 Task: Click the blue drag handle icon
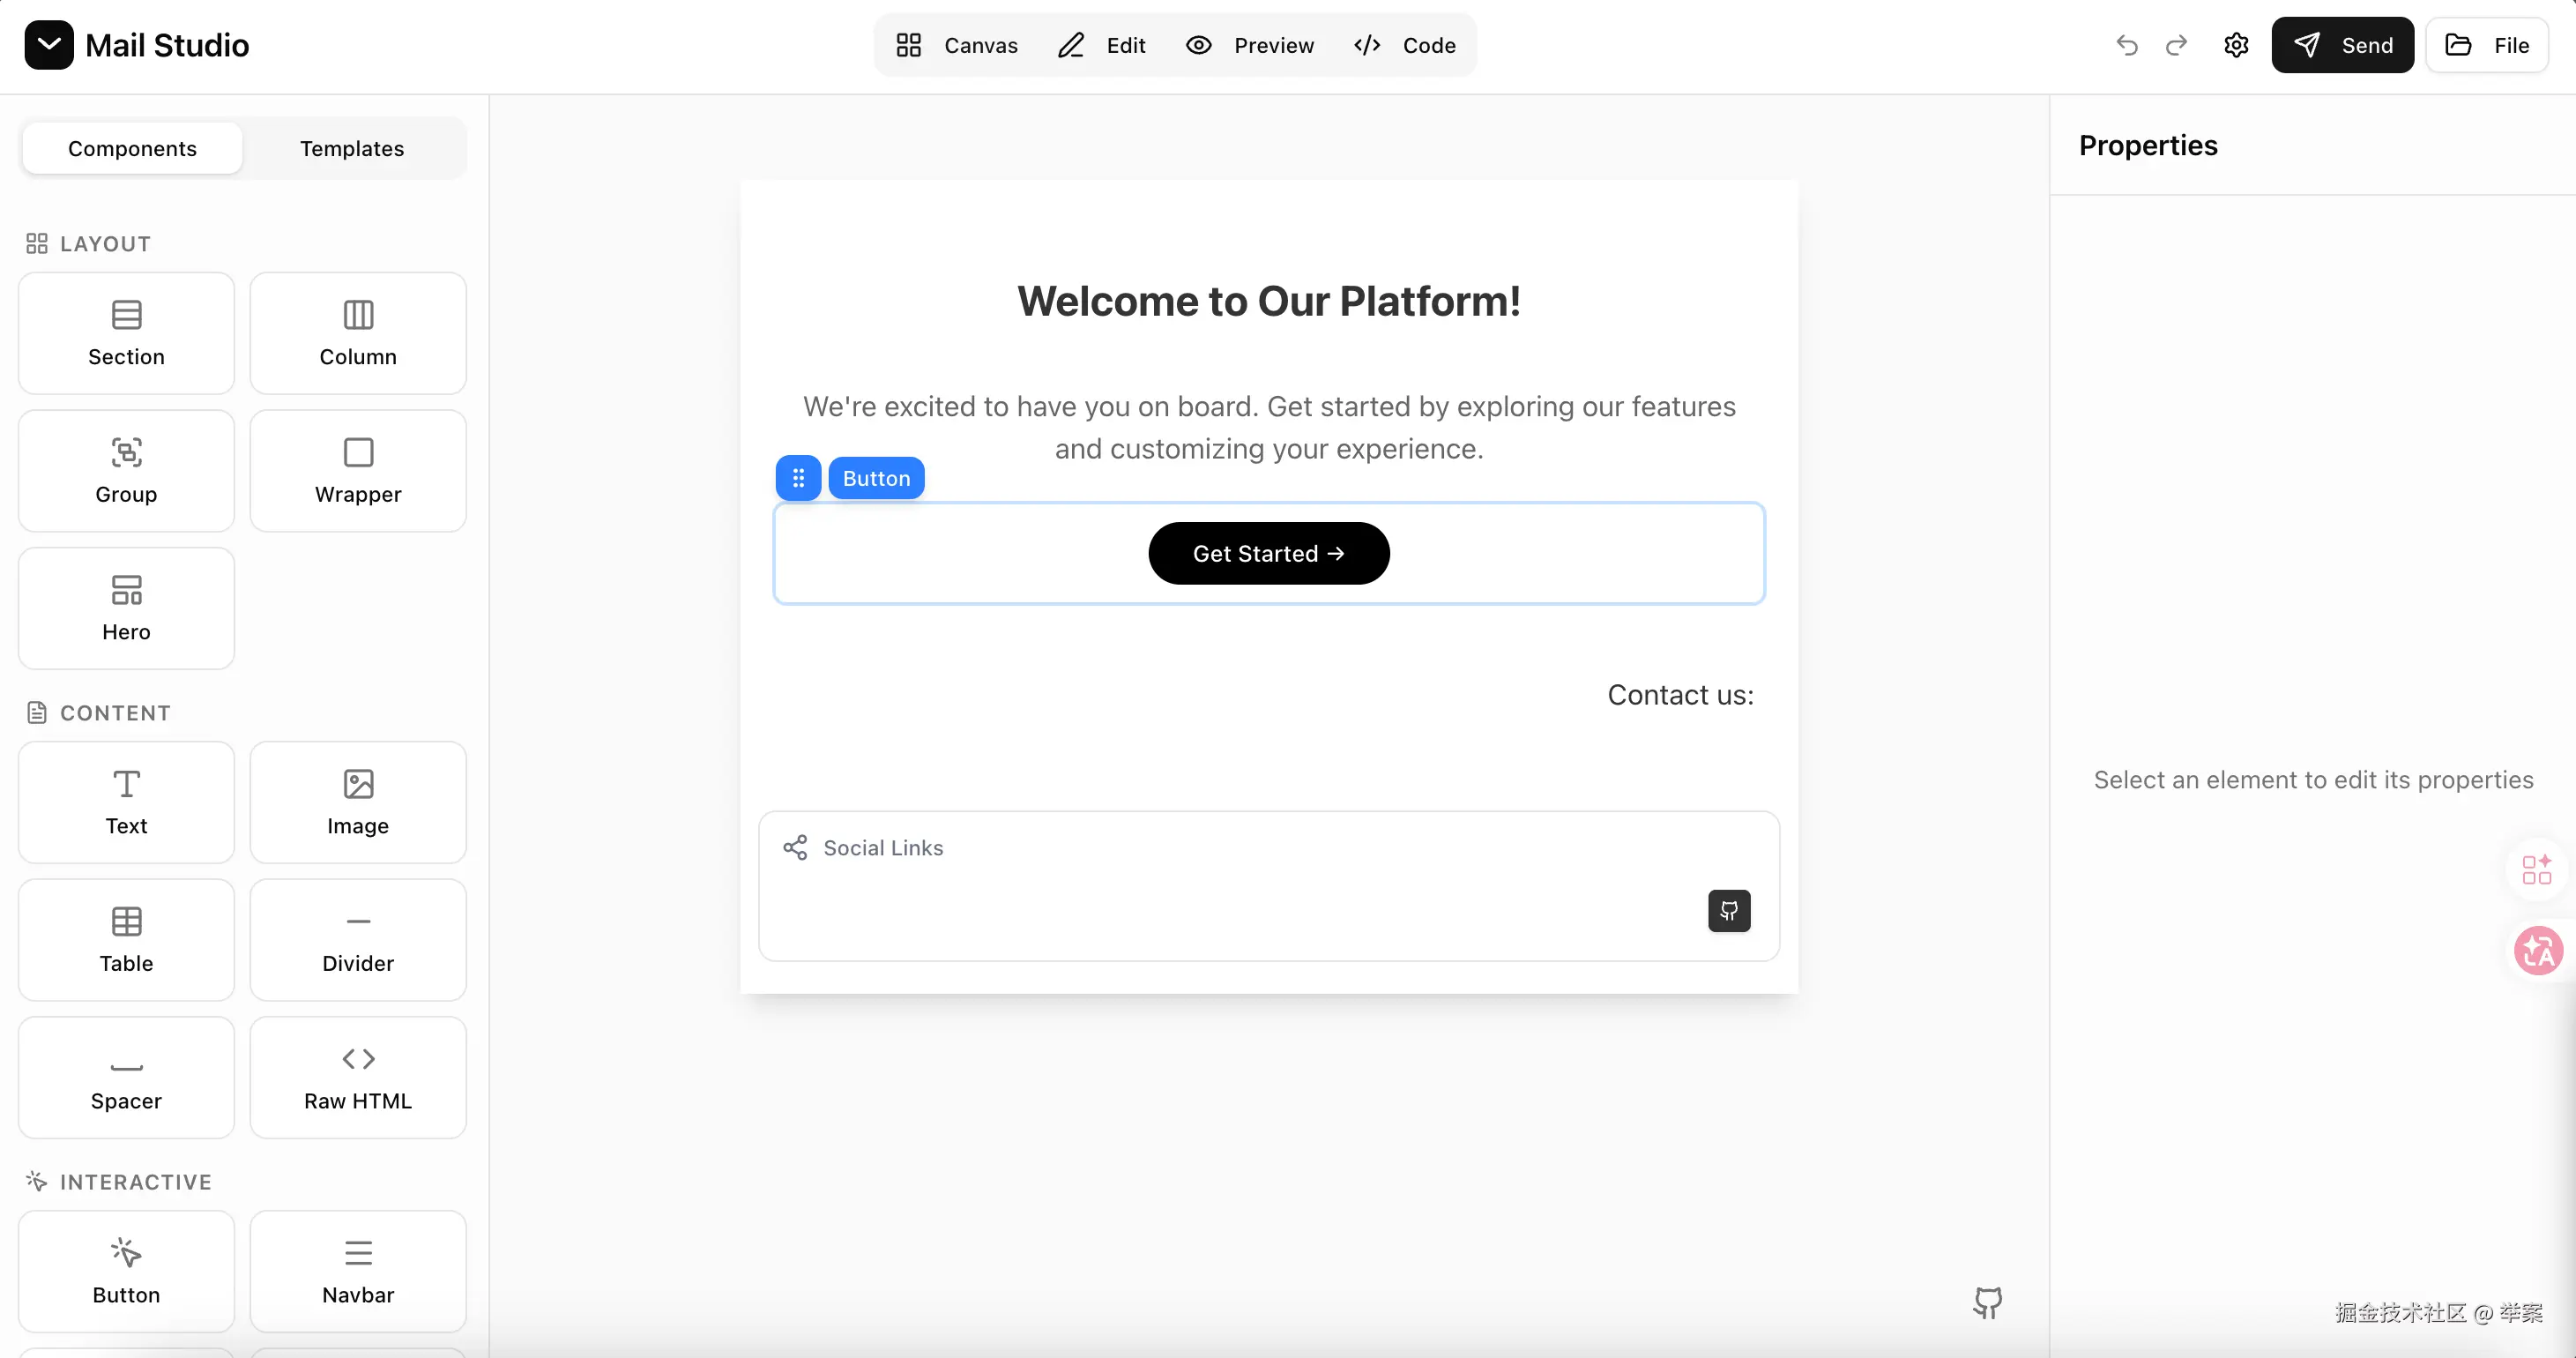pyautogui.click(x=798, y=478)
